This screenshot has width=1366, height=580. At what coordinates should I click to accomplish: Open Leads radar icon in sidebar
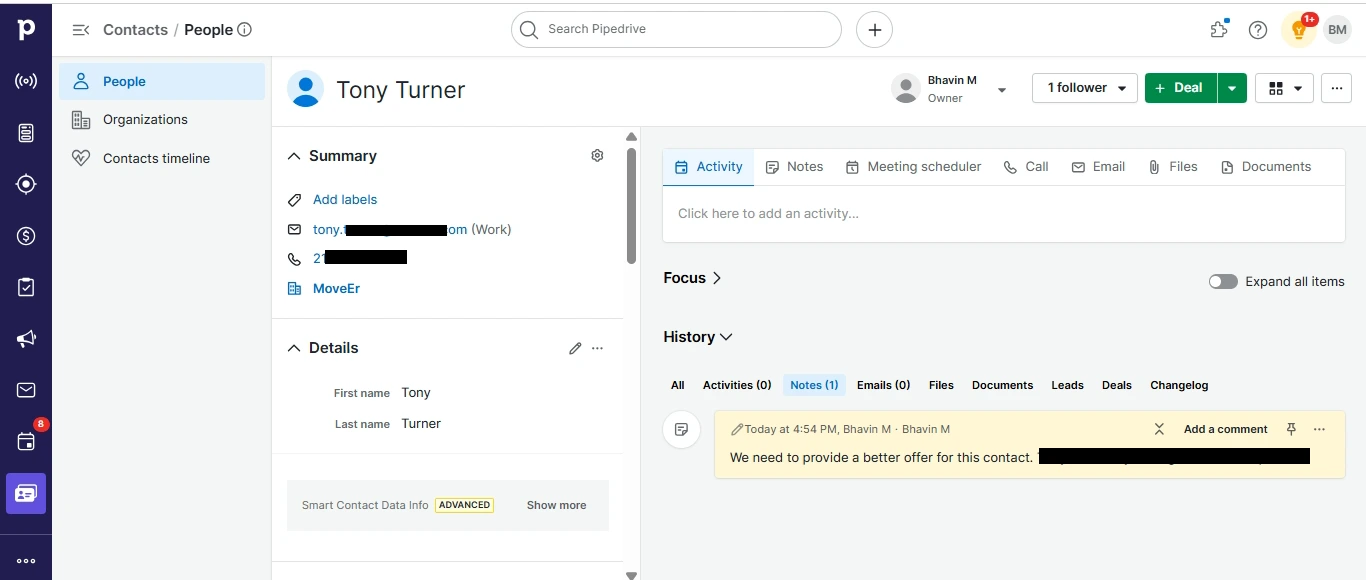click(x=26, y=81)
